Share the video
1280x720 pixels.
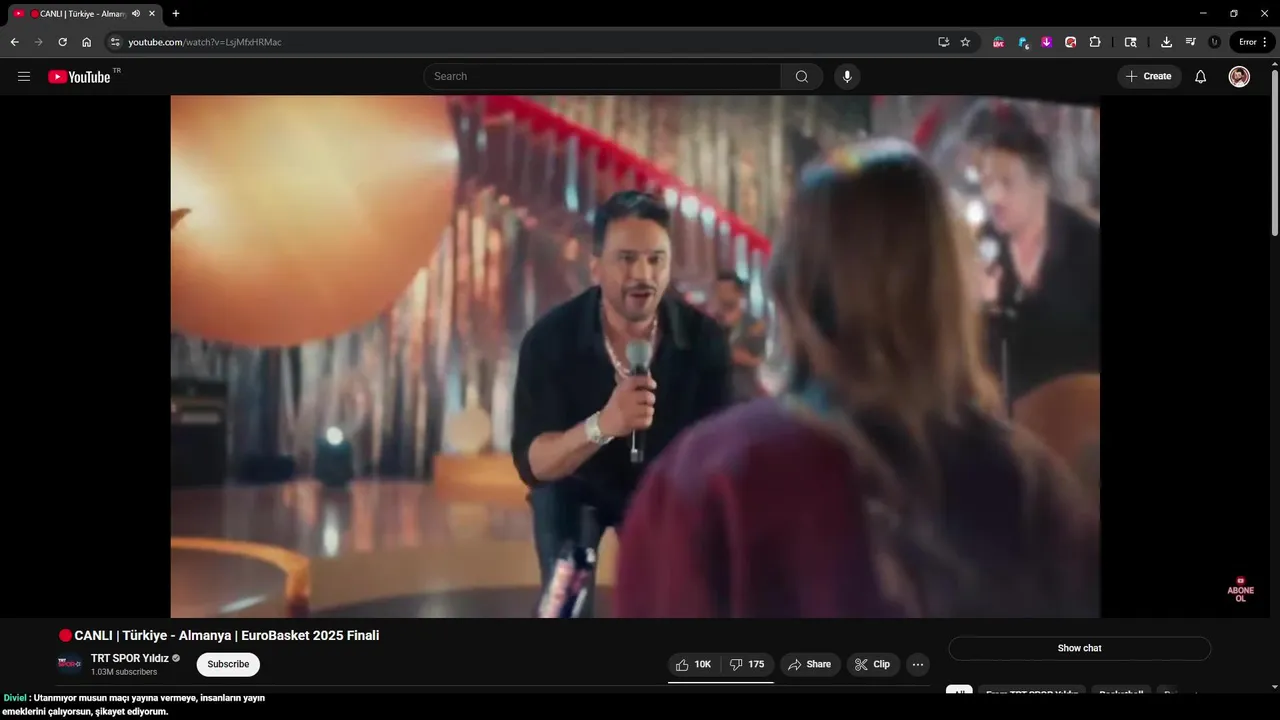coord(809,664)
